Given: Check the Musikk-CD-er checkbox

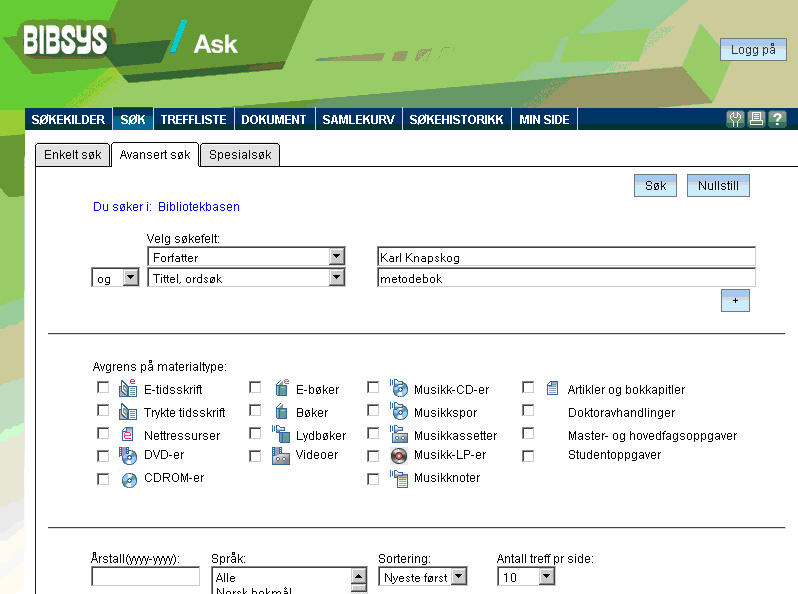Looking at the screenshot, I should 373,388.
